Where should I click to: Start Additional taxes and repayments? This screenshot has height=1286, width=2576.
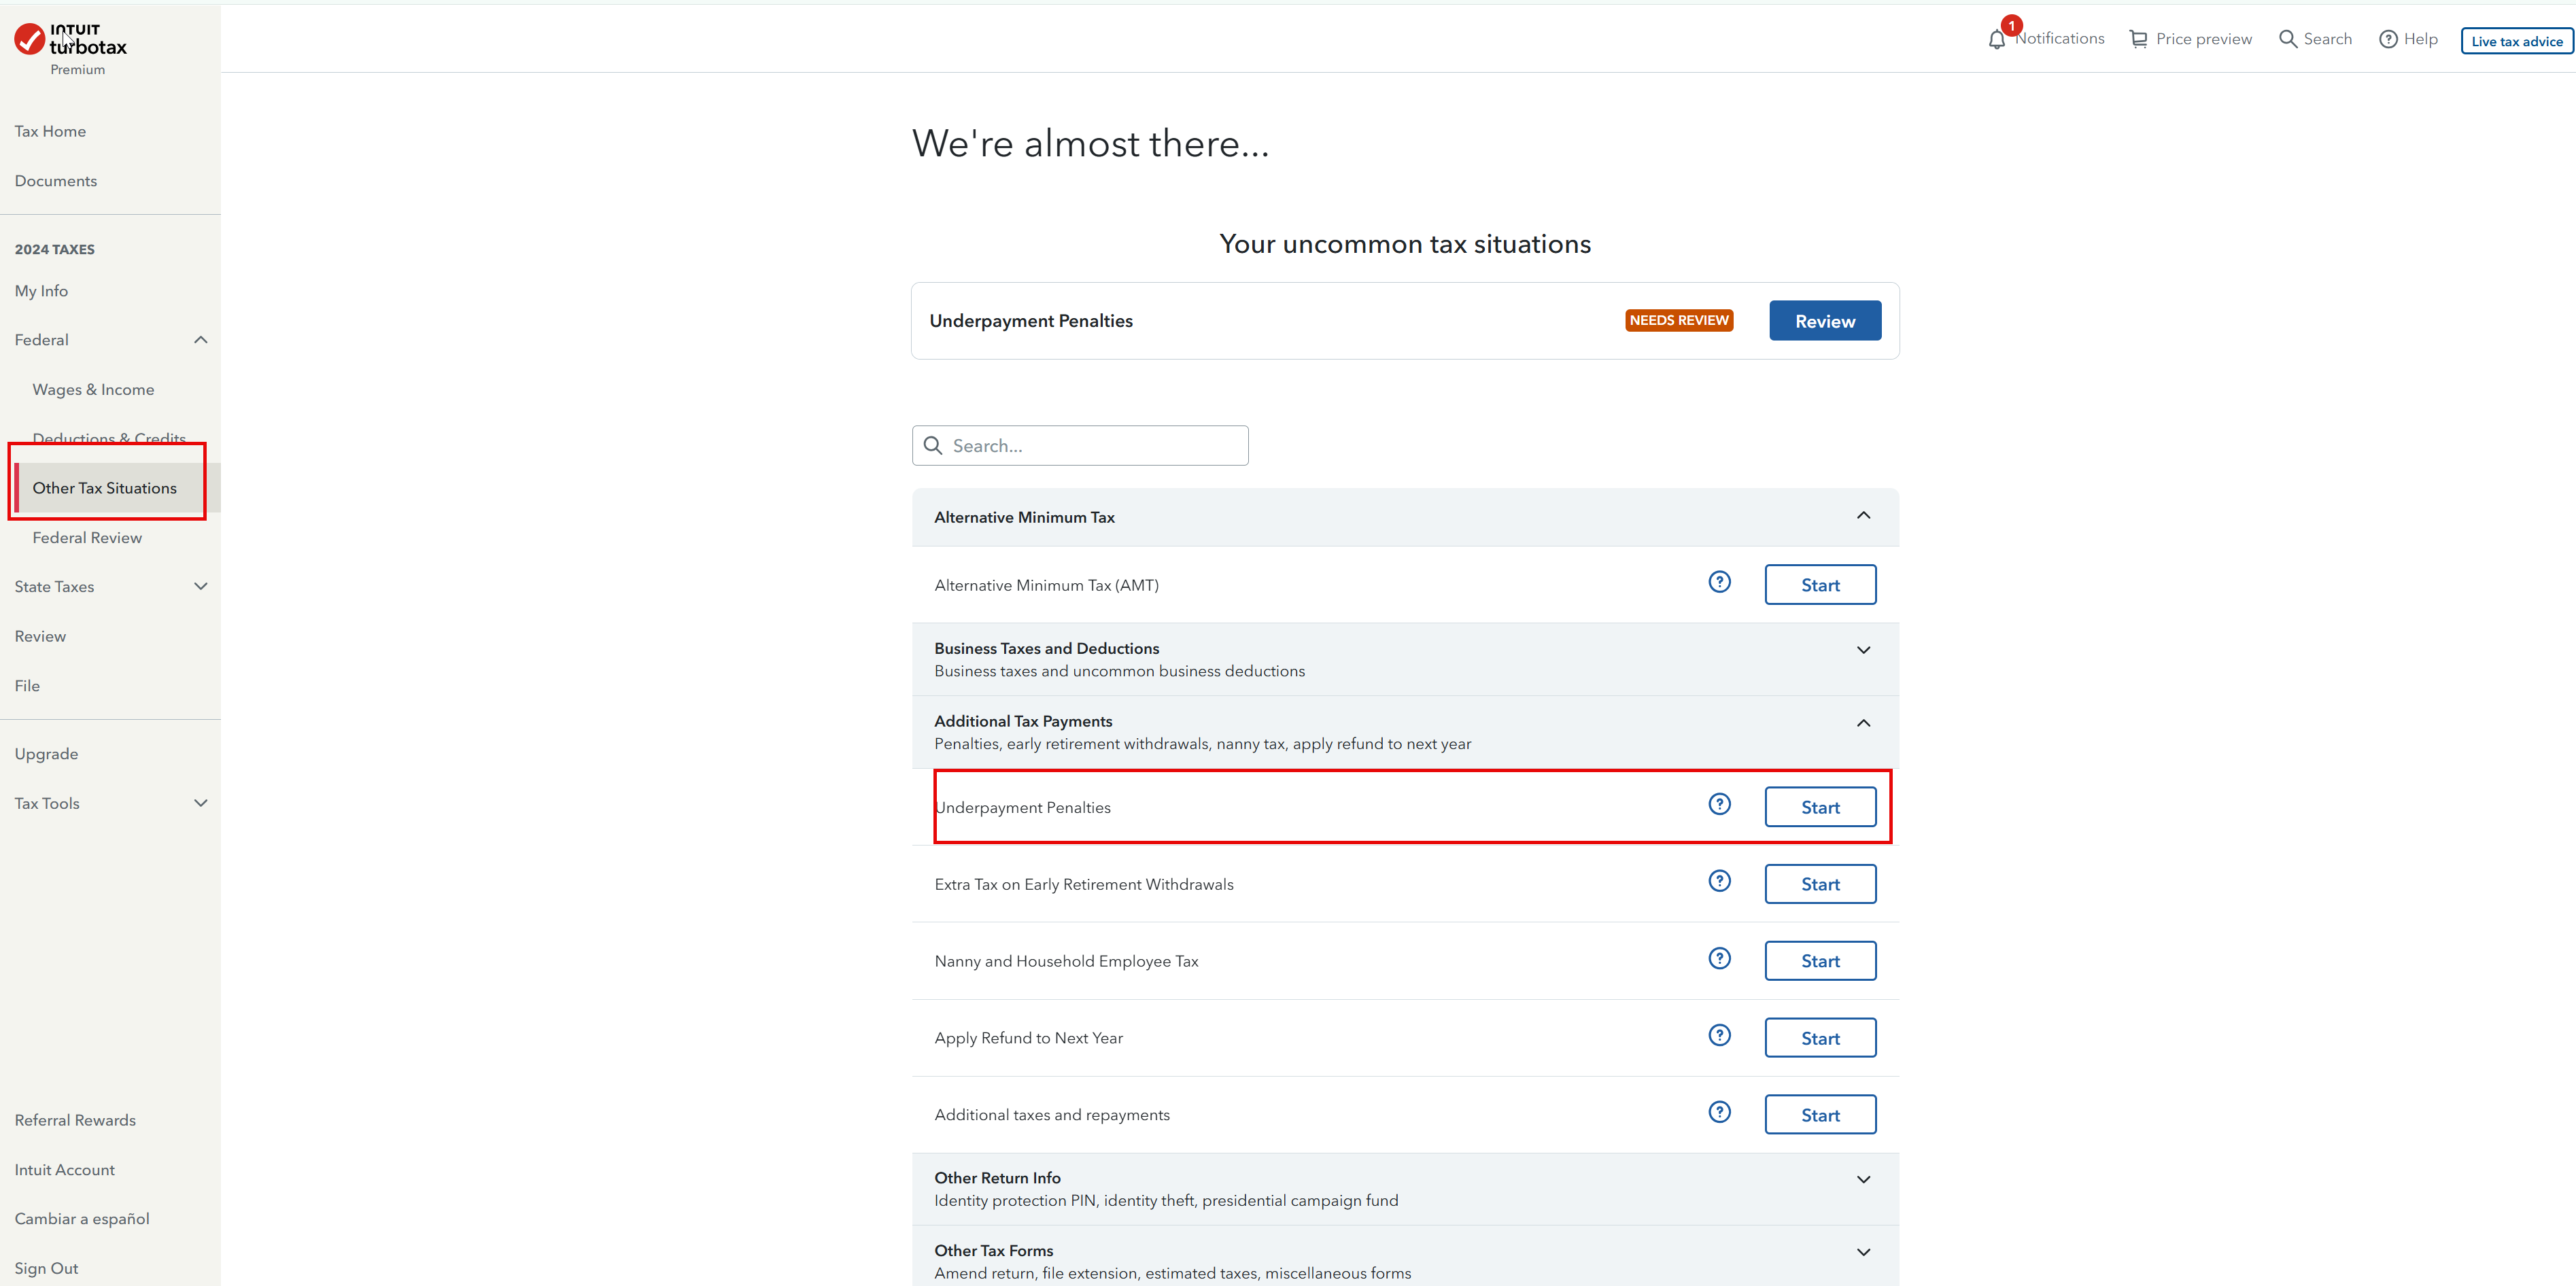point(1819,1115)
